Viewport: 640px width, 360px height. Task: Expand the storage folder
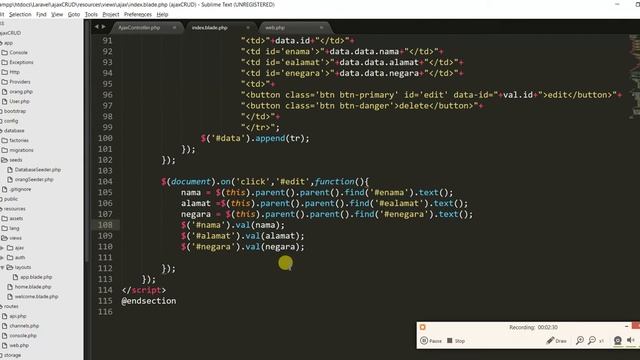12,355
